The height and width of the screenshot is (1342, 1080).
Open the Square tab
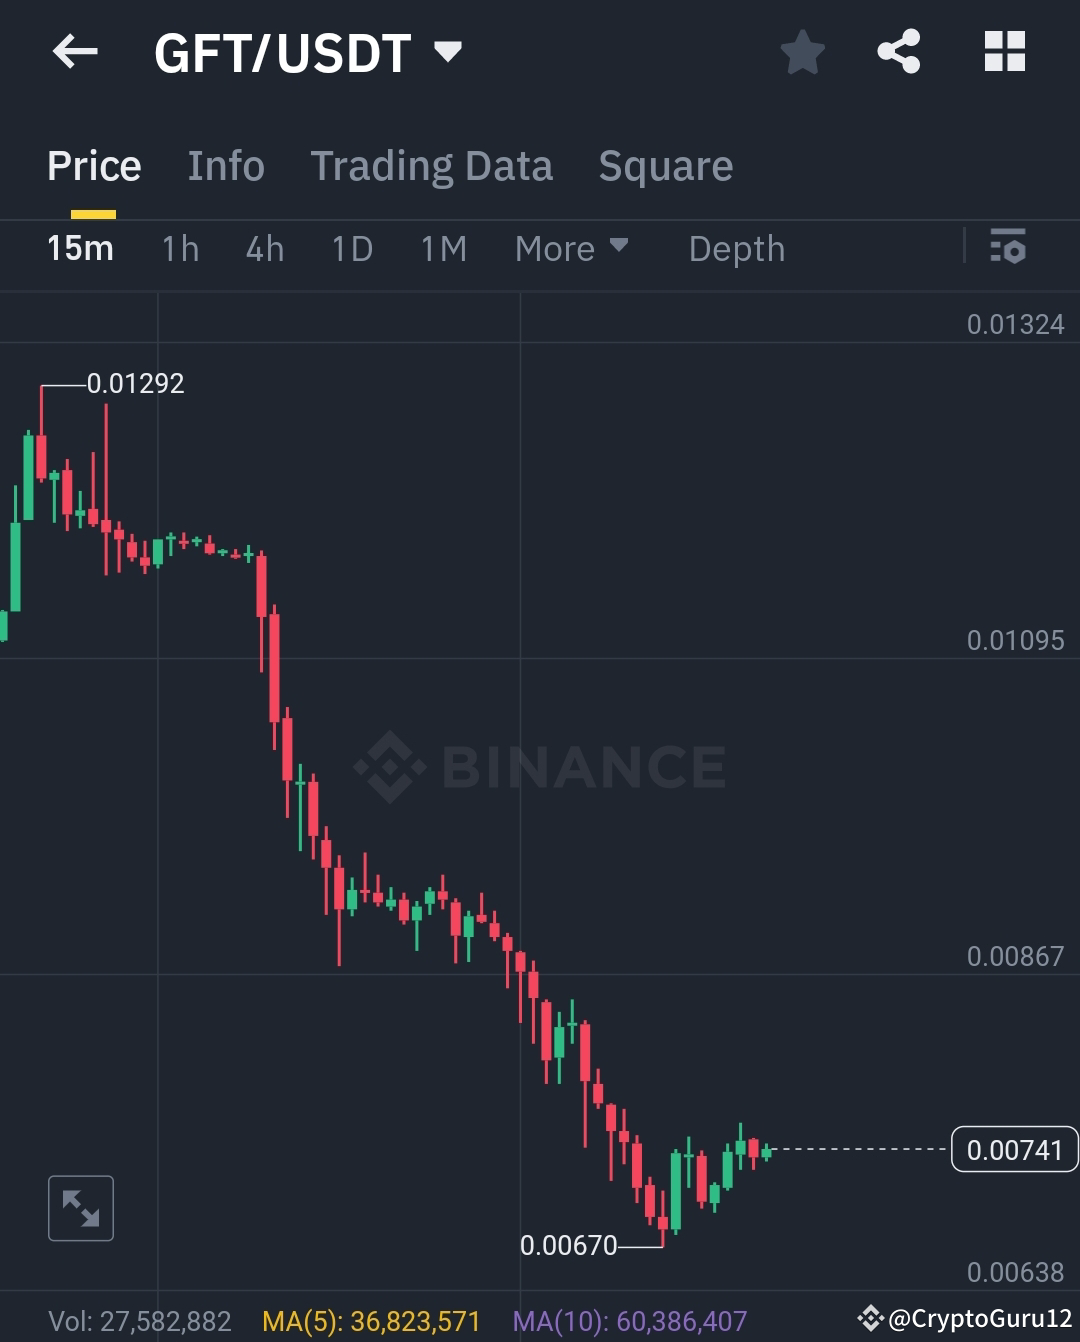point(665,165)
